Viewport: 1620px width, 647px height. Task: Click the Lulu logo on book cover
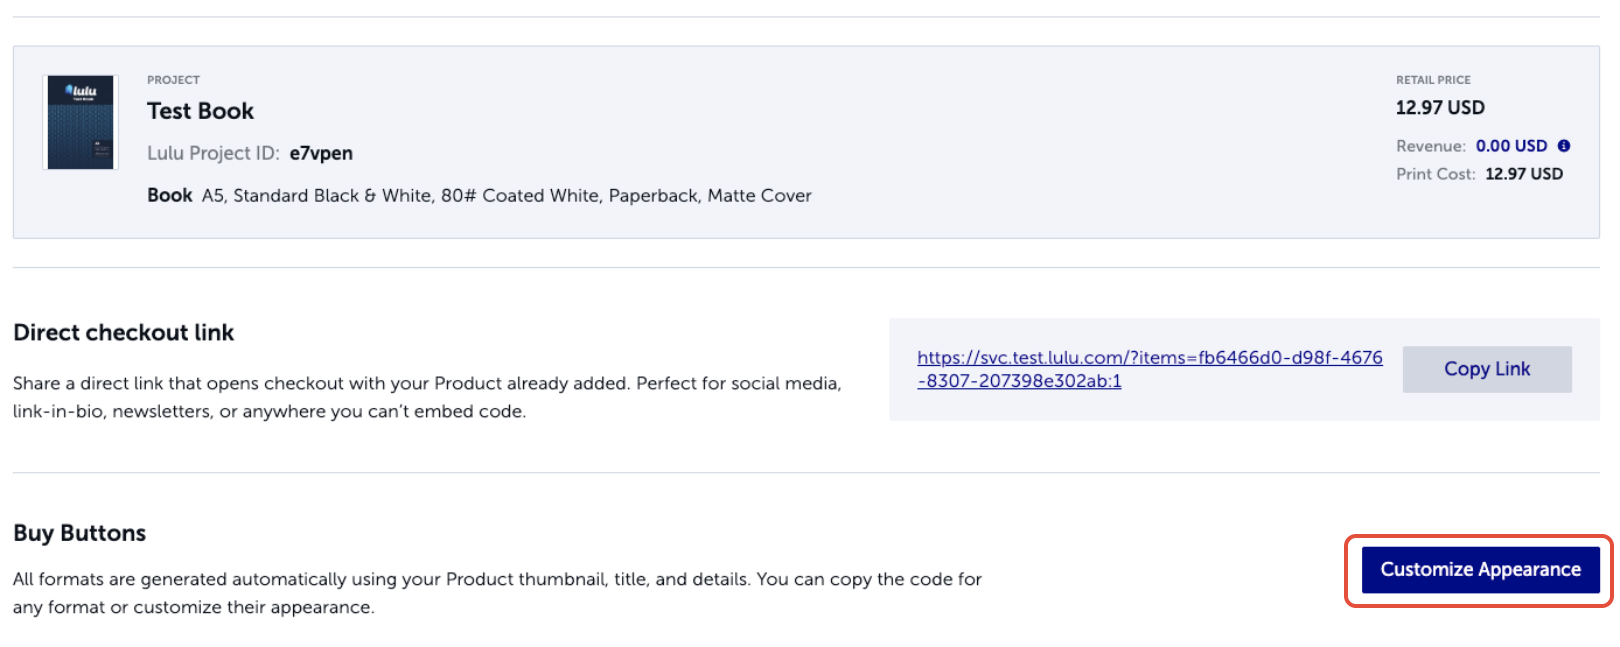point(81,91)
